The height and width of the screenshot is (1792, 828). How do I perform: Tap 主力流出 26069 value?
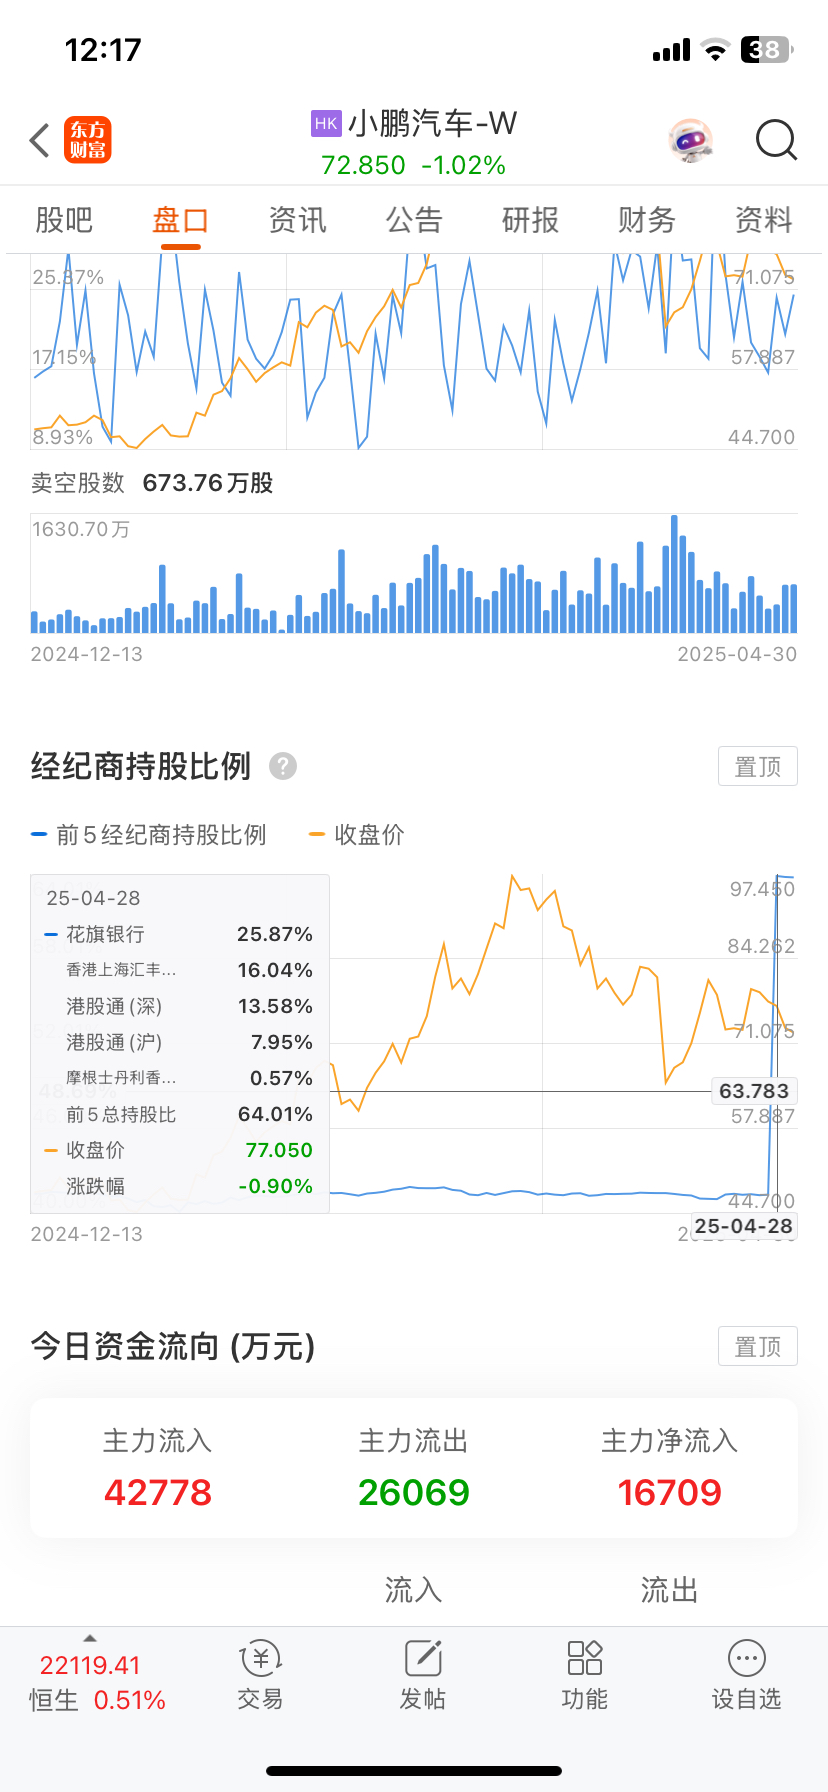point(414,1492)
